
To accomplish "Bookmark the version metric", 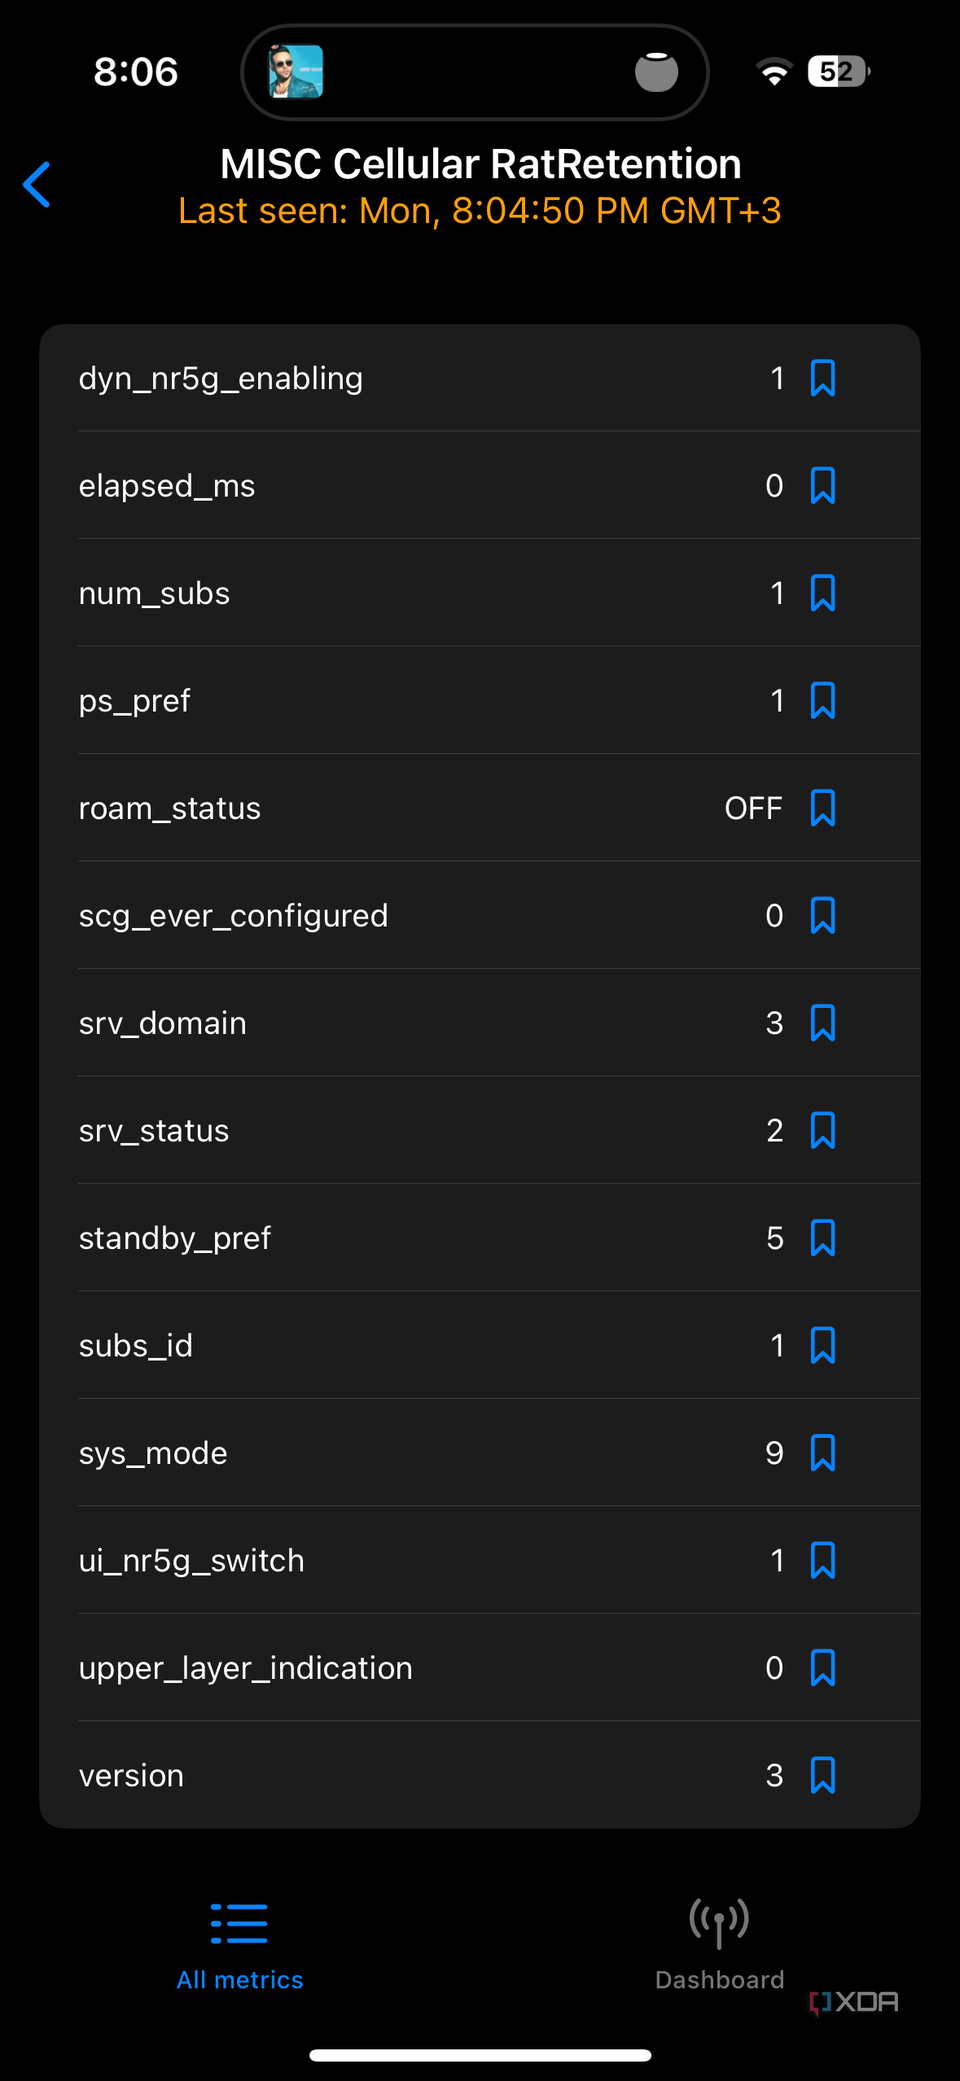I will coord(822,1775).
